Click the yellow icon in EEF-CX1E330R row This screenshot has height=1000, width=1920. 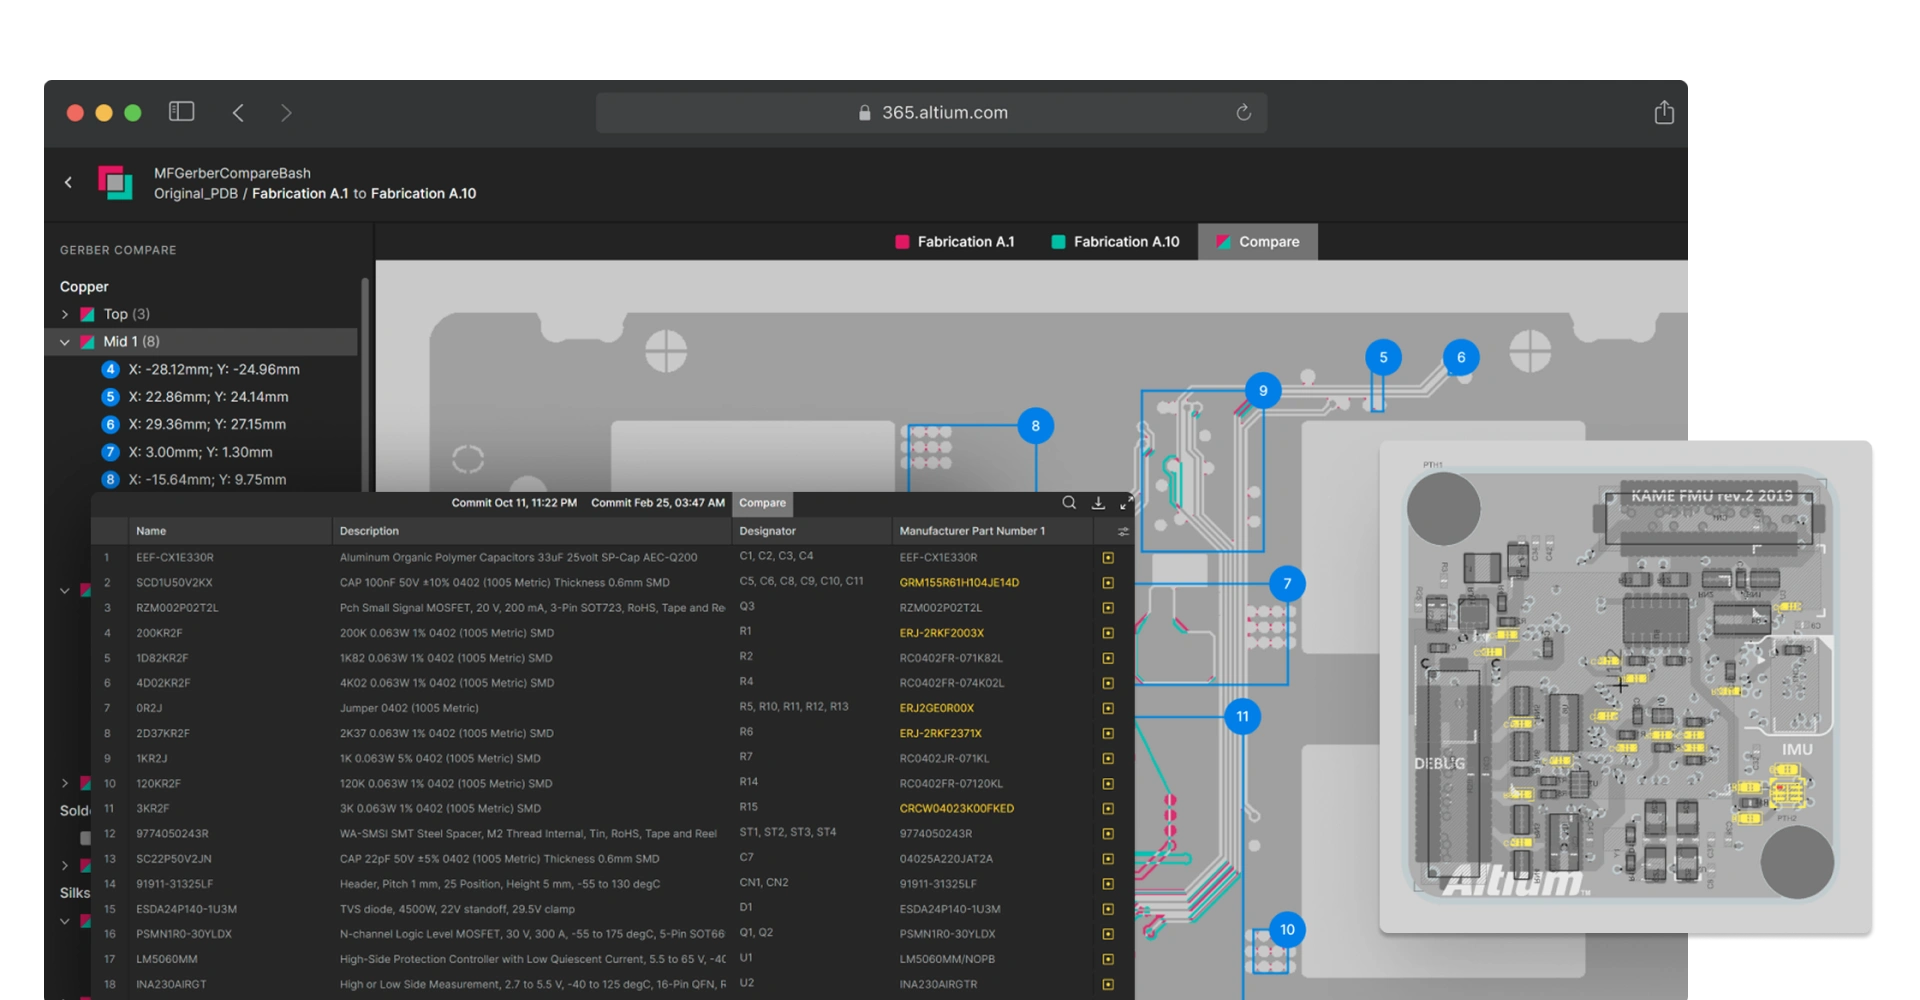pyautogui.click(x=1108, y=558)
